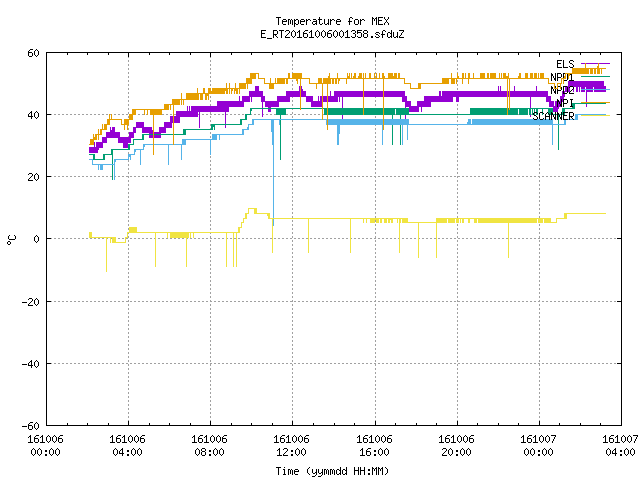Select the ELS legend label
Screen dimensions: 640x480
click(565, 64)
